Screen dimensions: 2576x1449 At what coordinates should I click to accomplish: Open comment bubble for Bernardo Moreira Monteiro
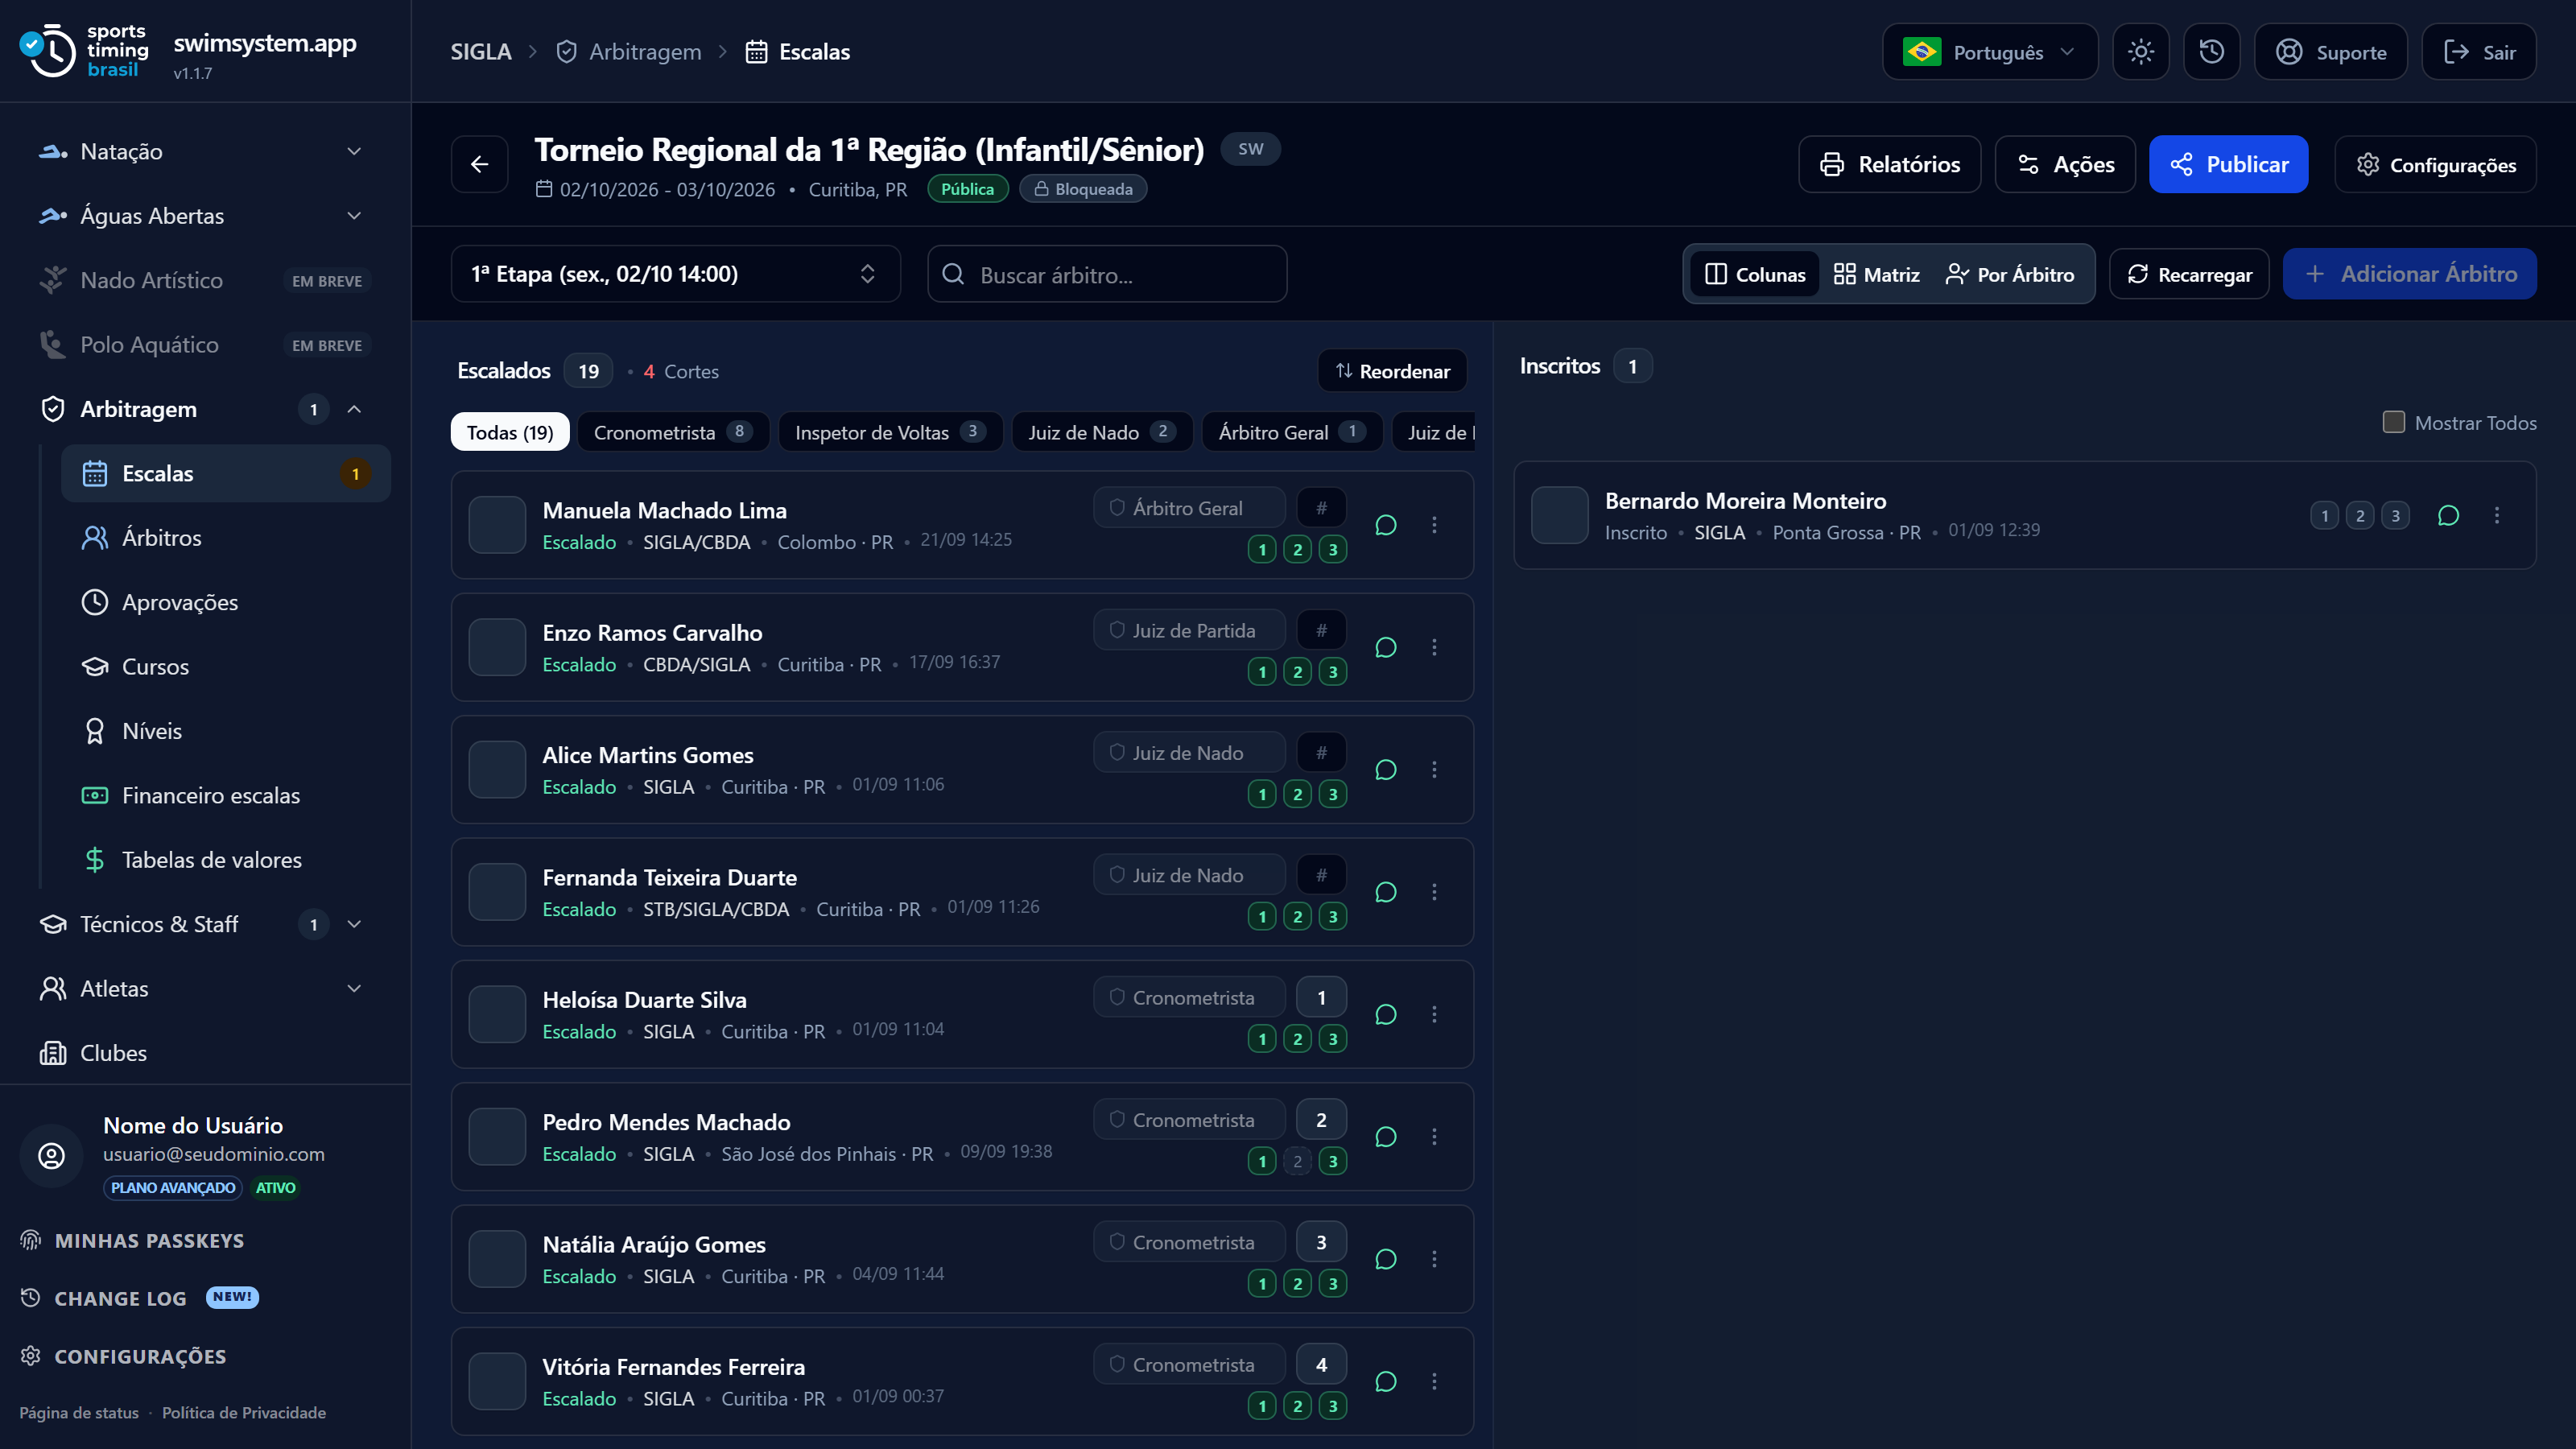tap(2448, 515)
